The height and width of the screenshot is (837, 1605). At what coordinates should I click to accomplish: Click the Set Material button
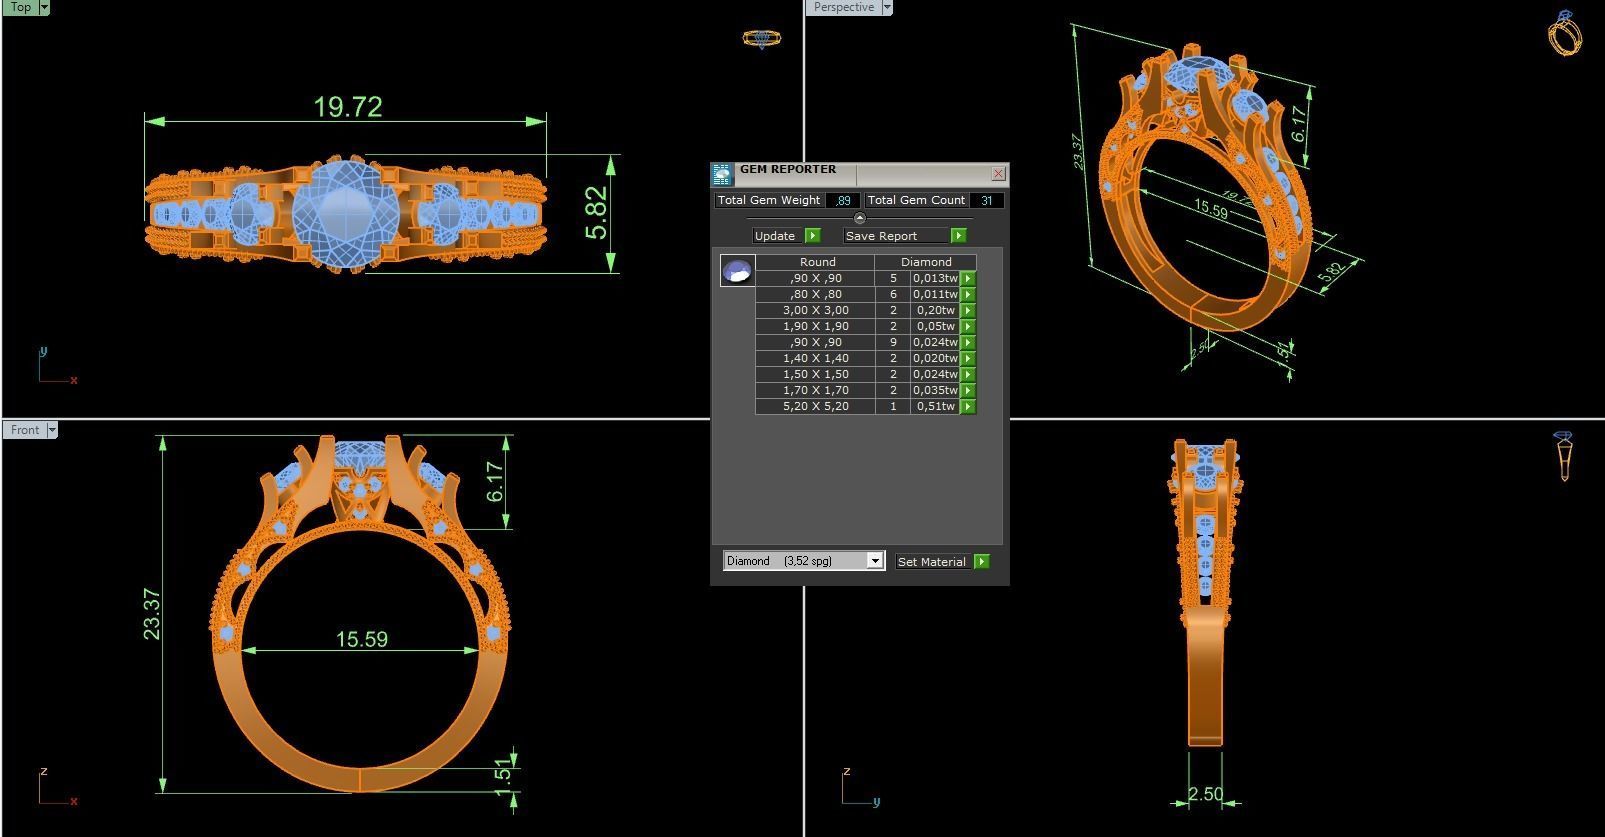click(x=934, y=562)
